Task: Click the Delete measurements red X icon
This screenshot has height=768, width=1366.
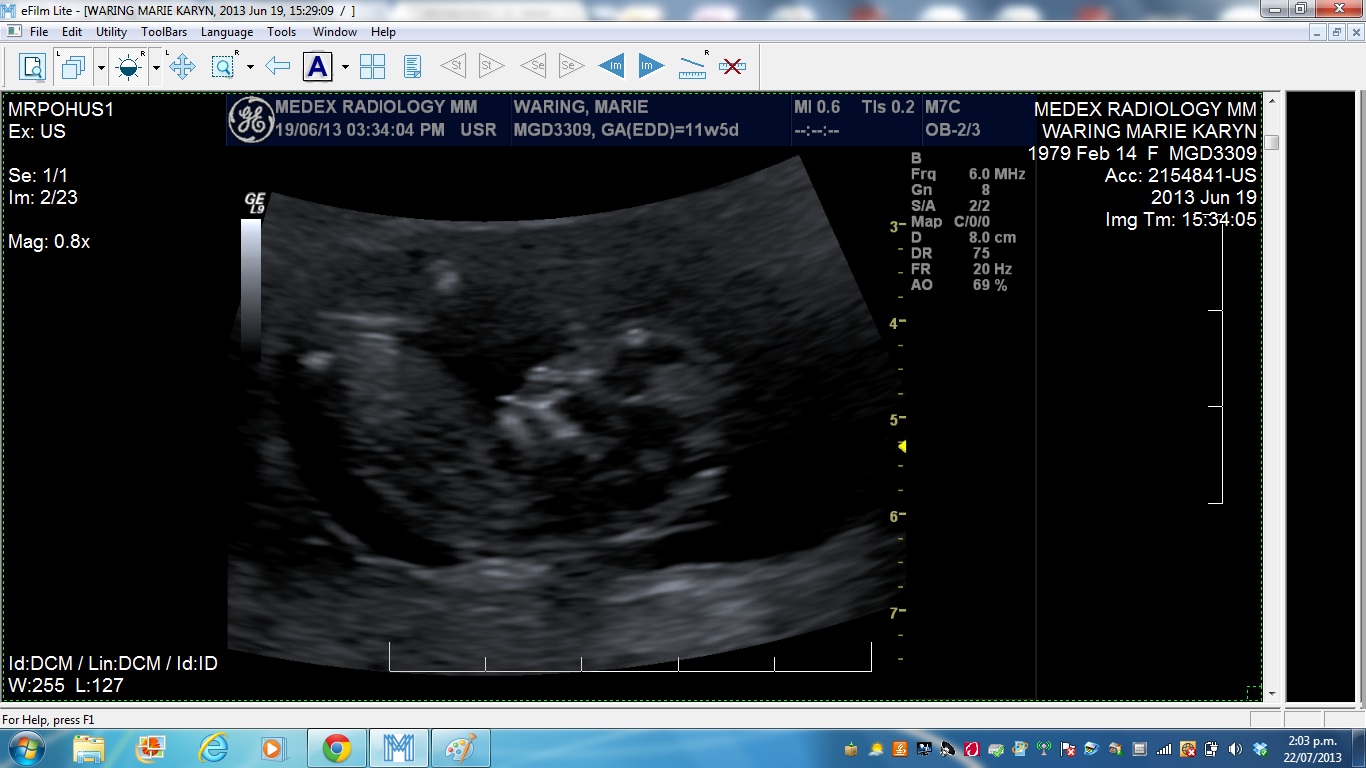Action: click(x=732, y=67)
